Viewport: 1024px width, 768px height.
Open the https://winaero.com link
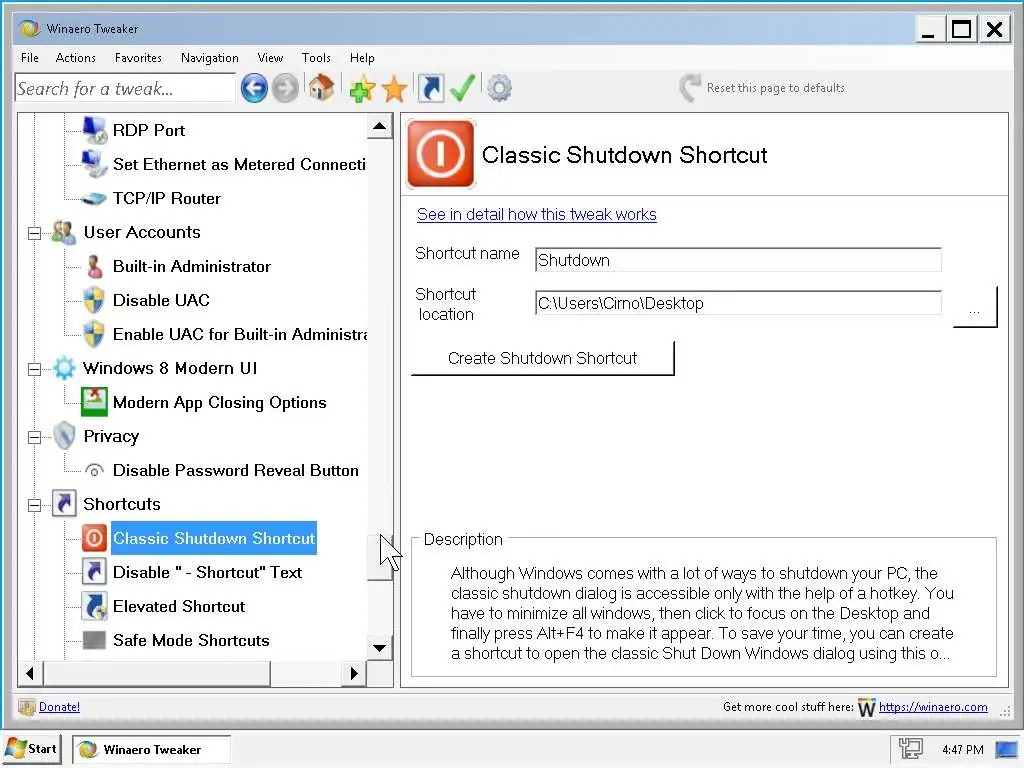pos(933,707)
